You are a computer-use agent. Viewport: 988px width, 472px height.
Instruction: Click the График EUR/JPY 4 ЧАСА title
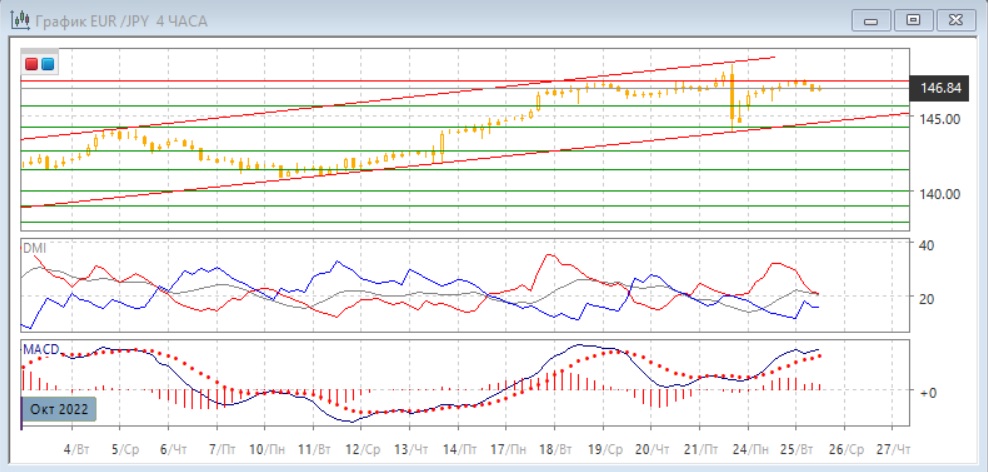click(x=122, y=21)
